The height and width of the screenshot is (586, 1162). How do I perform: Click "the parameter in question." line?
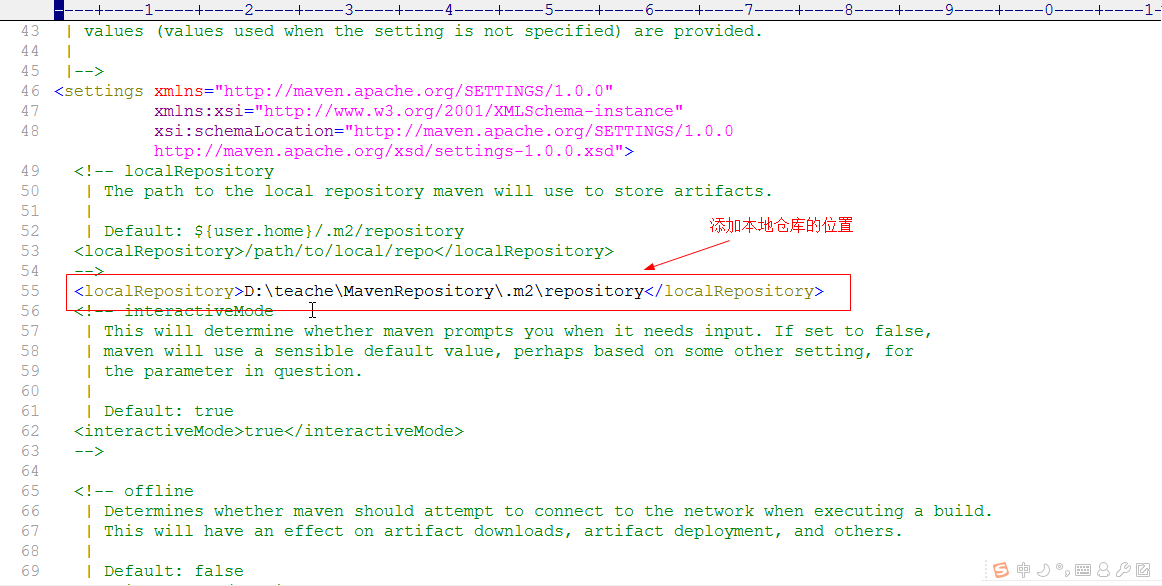tap(233, 371)
